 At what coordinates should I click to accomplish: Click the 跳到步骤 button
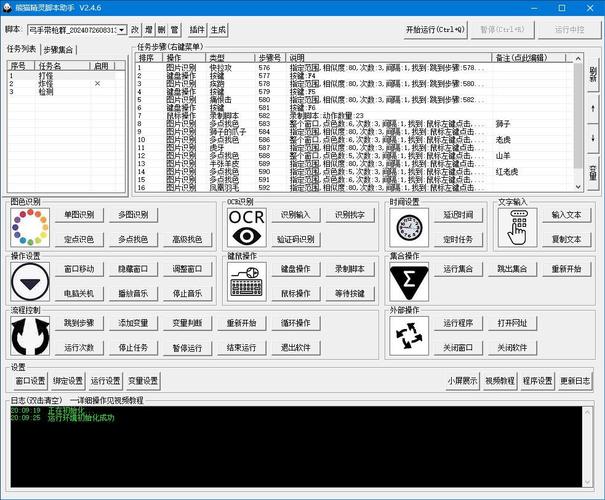[79, 323]
